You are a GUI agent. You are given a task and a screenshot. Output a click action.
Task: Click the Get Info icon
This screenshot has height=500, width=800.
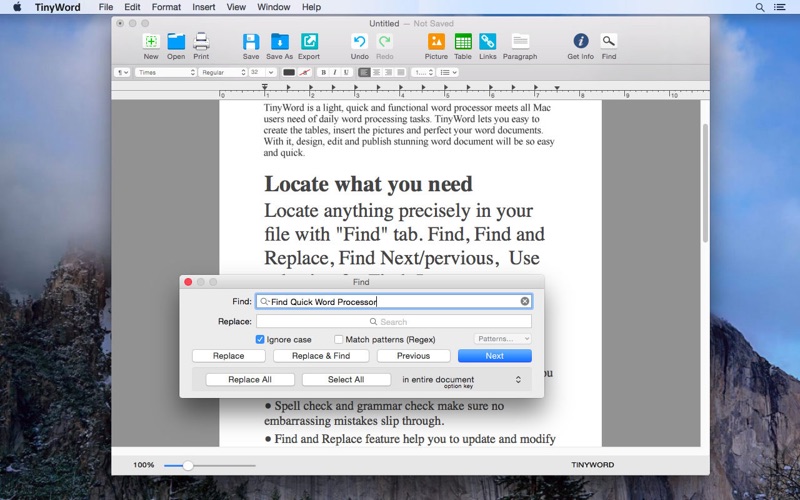click(581, 41)
